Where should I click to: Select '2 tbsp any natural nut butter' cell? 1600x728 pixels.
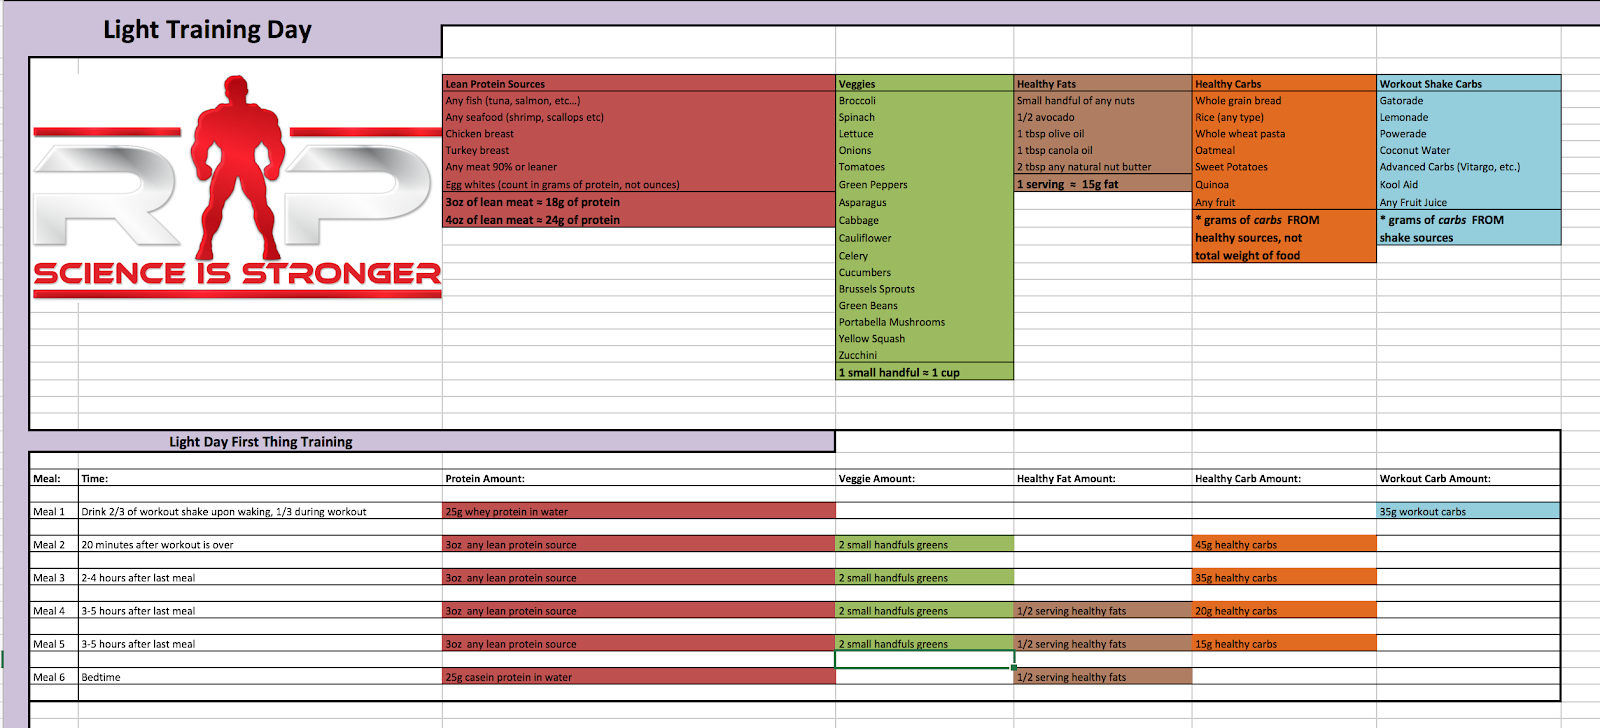[x=1103, y=167]
